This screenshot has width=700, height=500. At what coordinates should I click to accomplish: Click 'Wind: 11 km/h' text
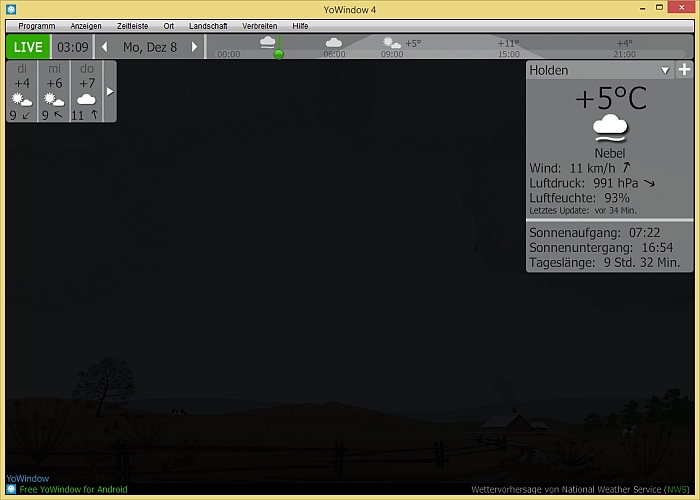572,168
